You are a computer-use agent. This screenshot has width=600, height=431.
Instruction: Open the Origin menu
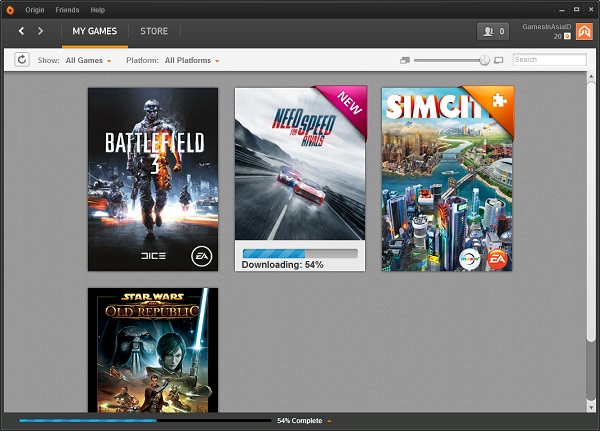(35, 10)
